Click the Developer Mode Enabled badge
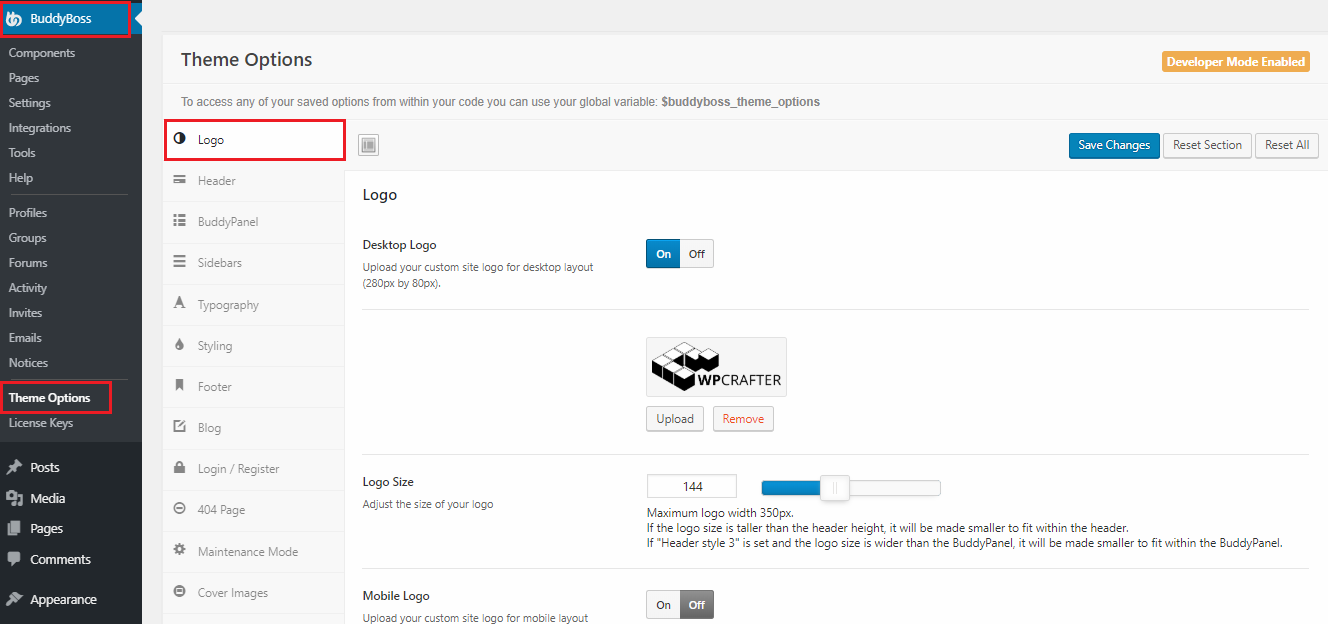 pos(1236,62)
